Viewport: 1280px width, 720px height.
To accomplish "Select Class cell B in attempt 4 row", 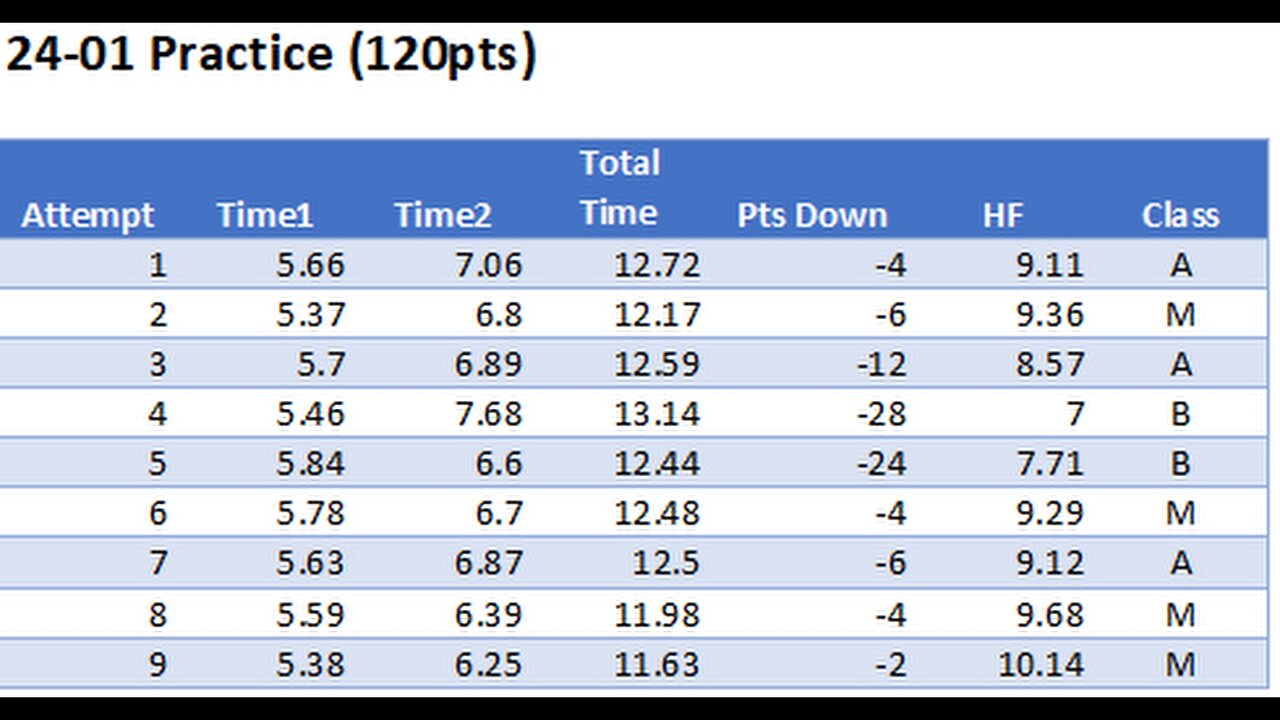I will (x=1180, y=414).
